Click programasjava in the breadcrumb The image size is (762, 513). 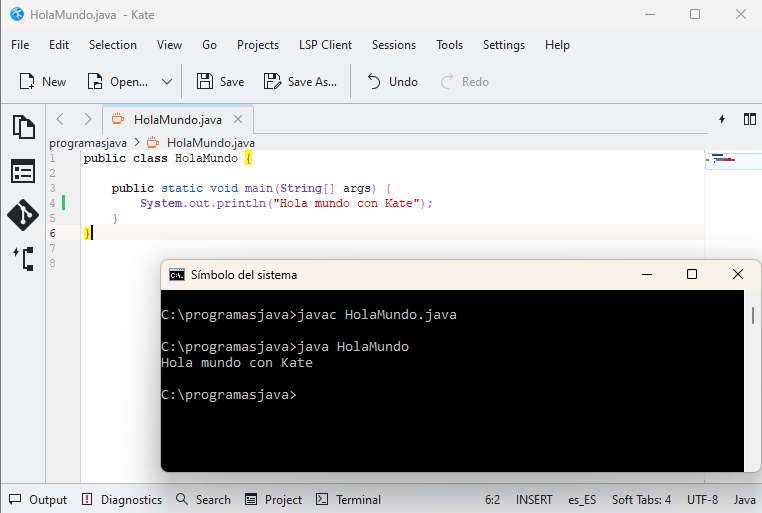88,143
